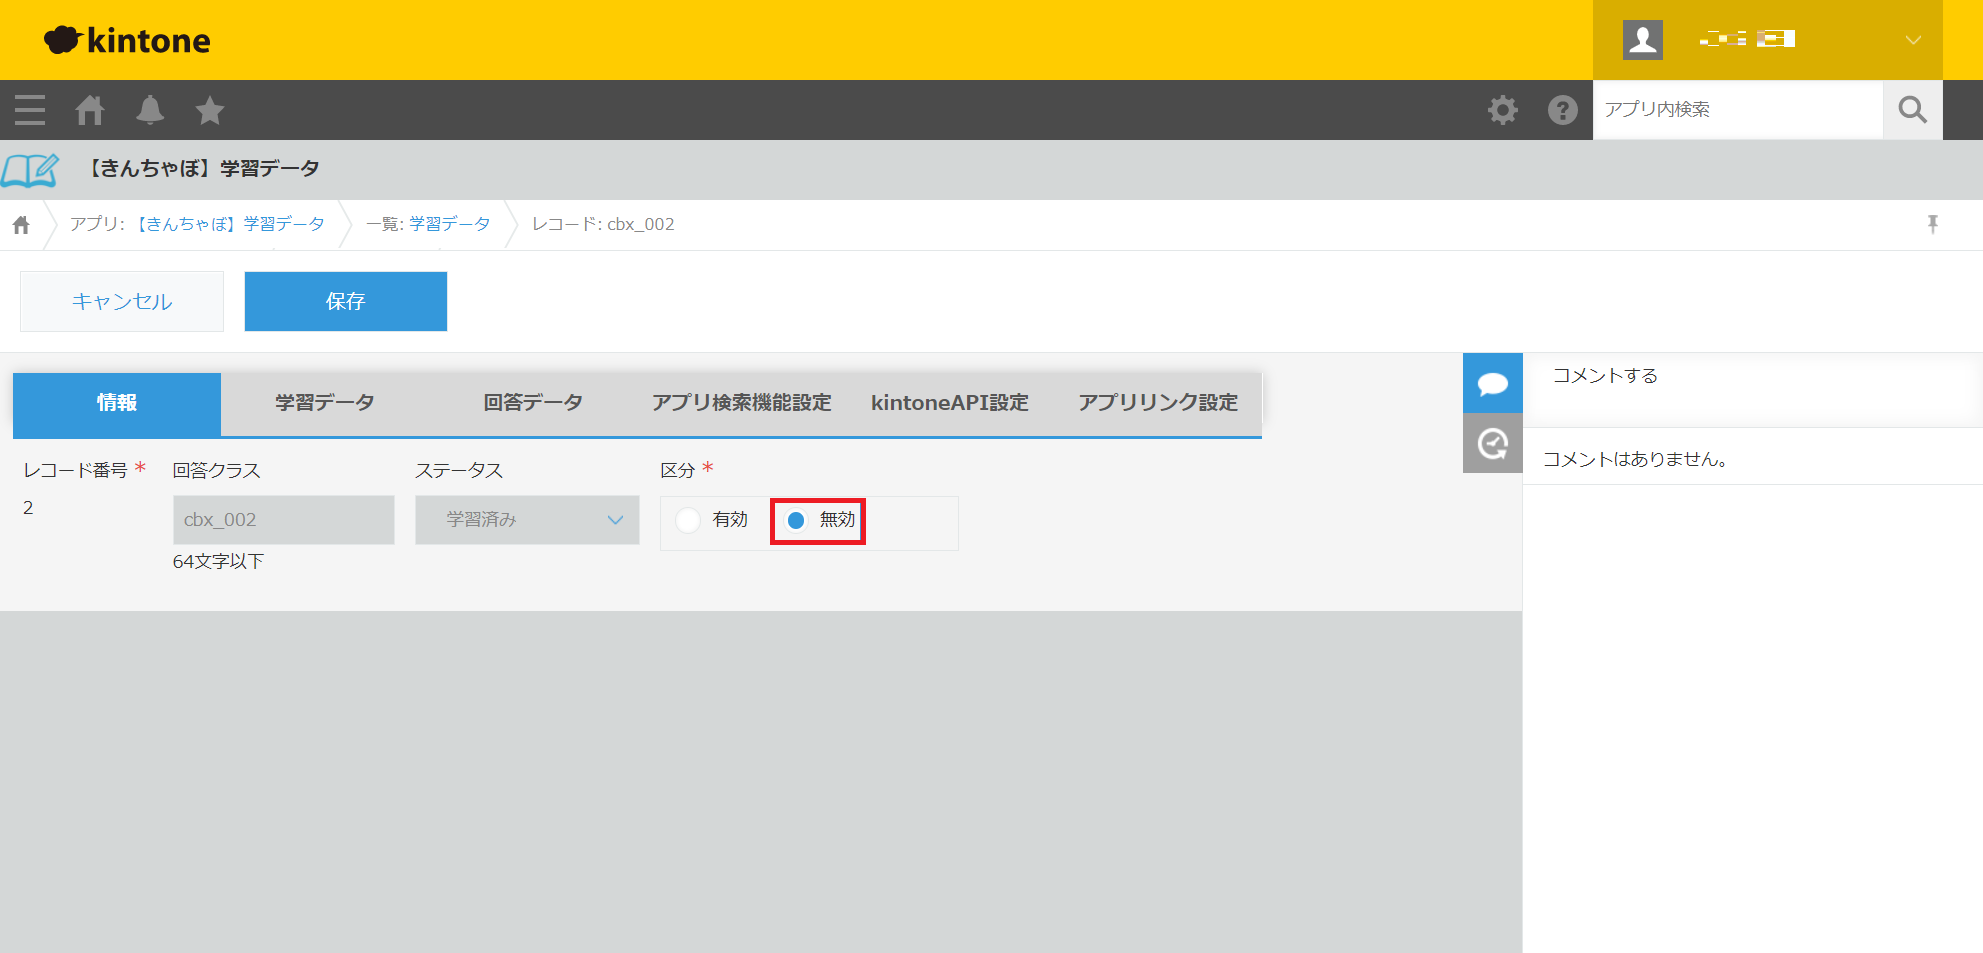Show the comments speech bubble panel
The height and width of the screenshot is (953, 1983).
coord(1492,383)
